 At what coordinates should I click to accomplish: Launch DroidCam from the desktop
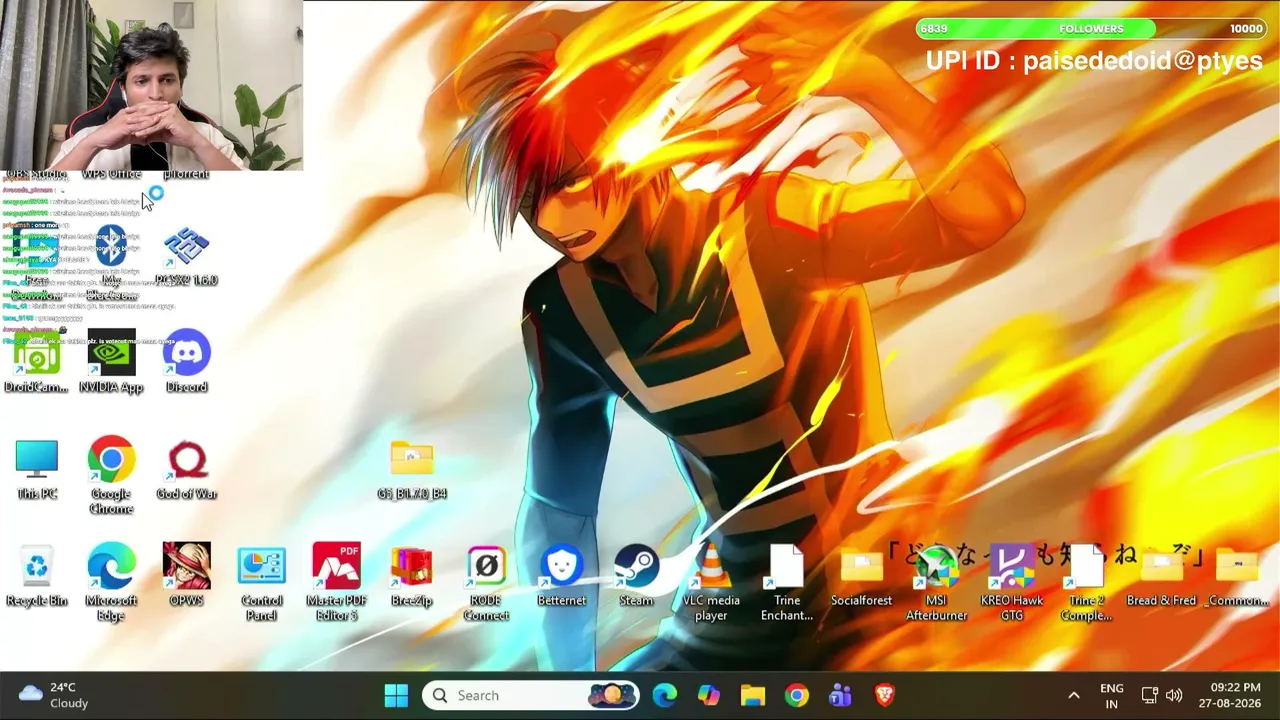[x=37, y=362]
